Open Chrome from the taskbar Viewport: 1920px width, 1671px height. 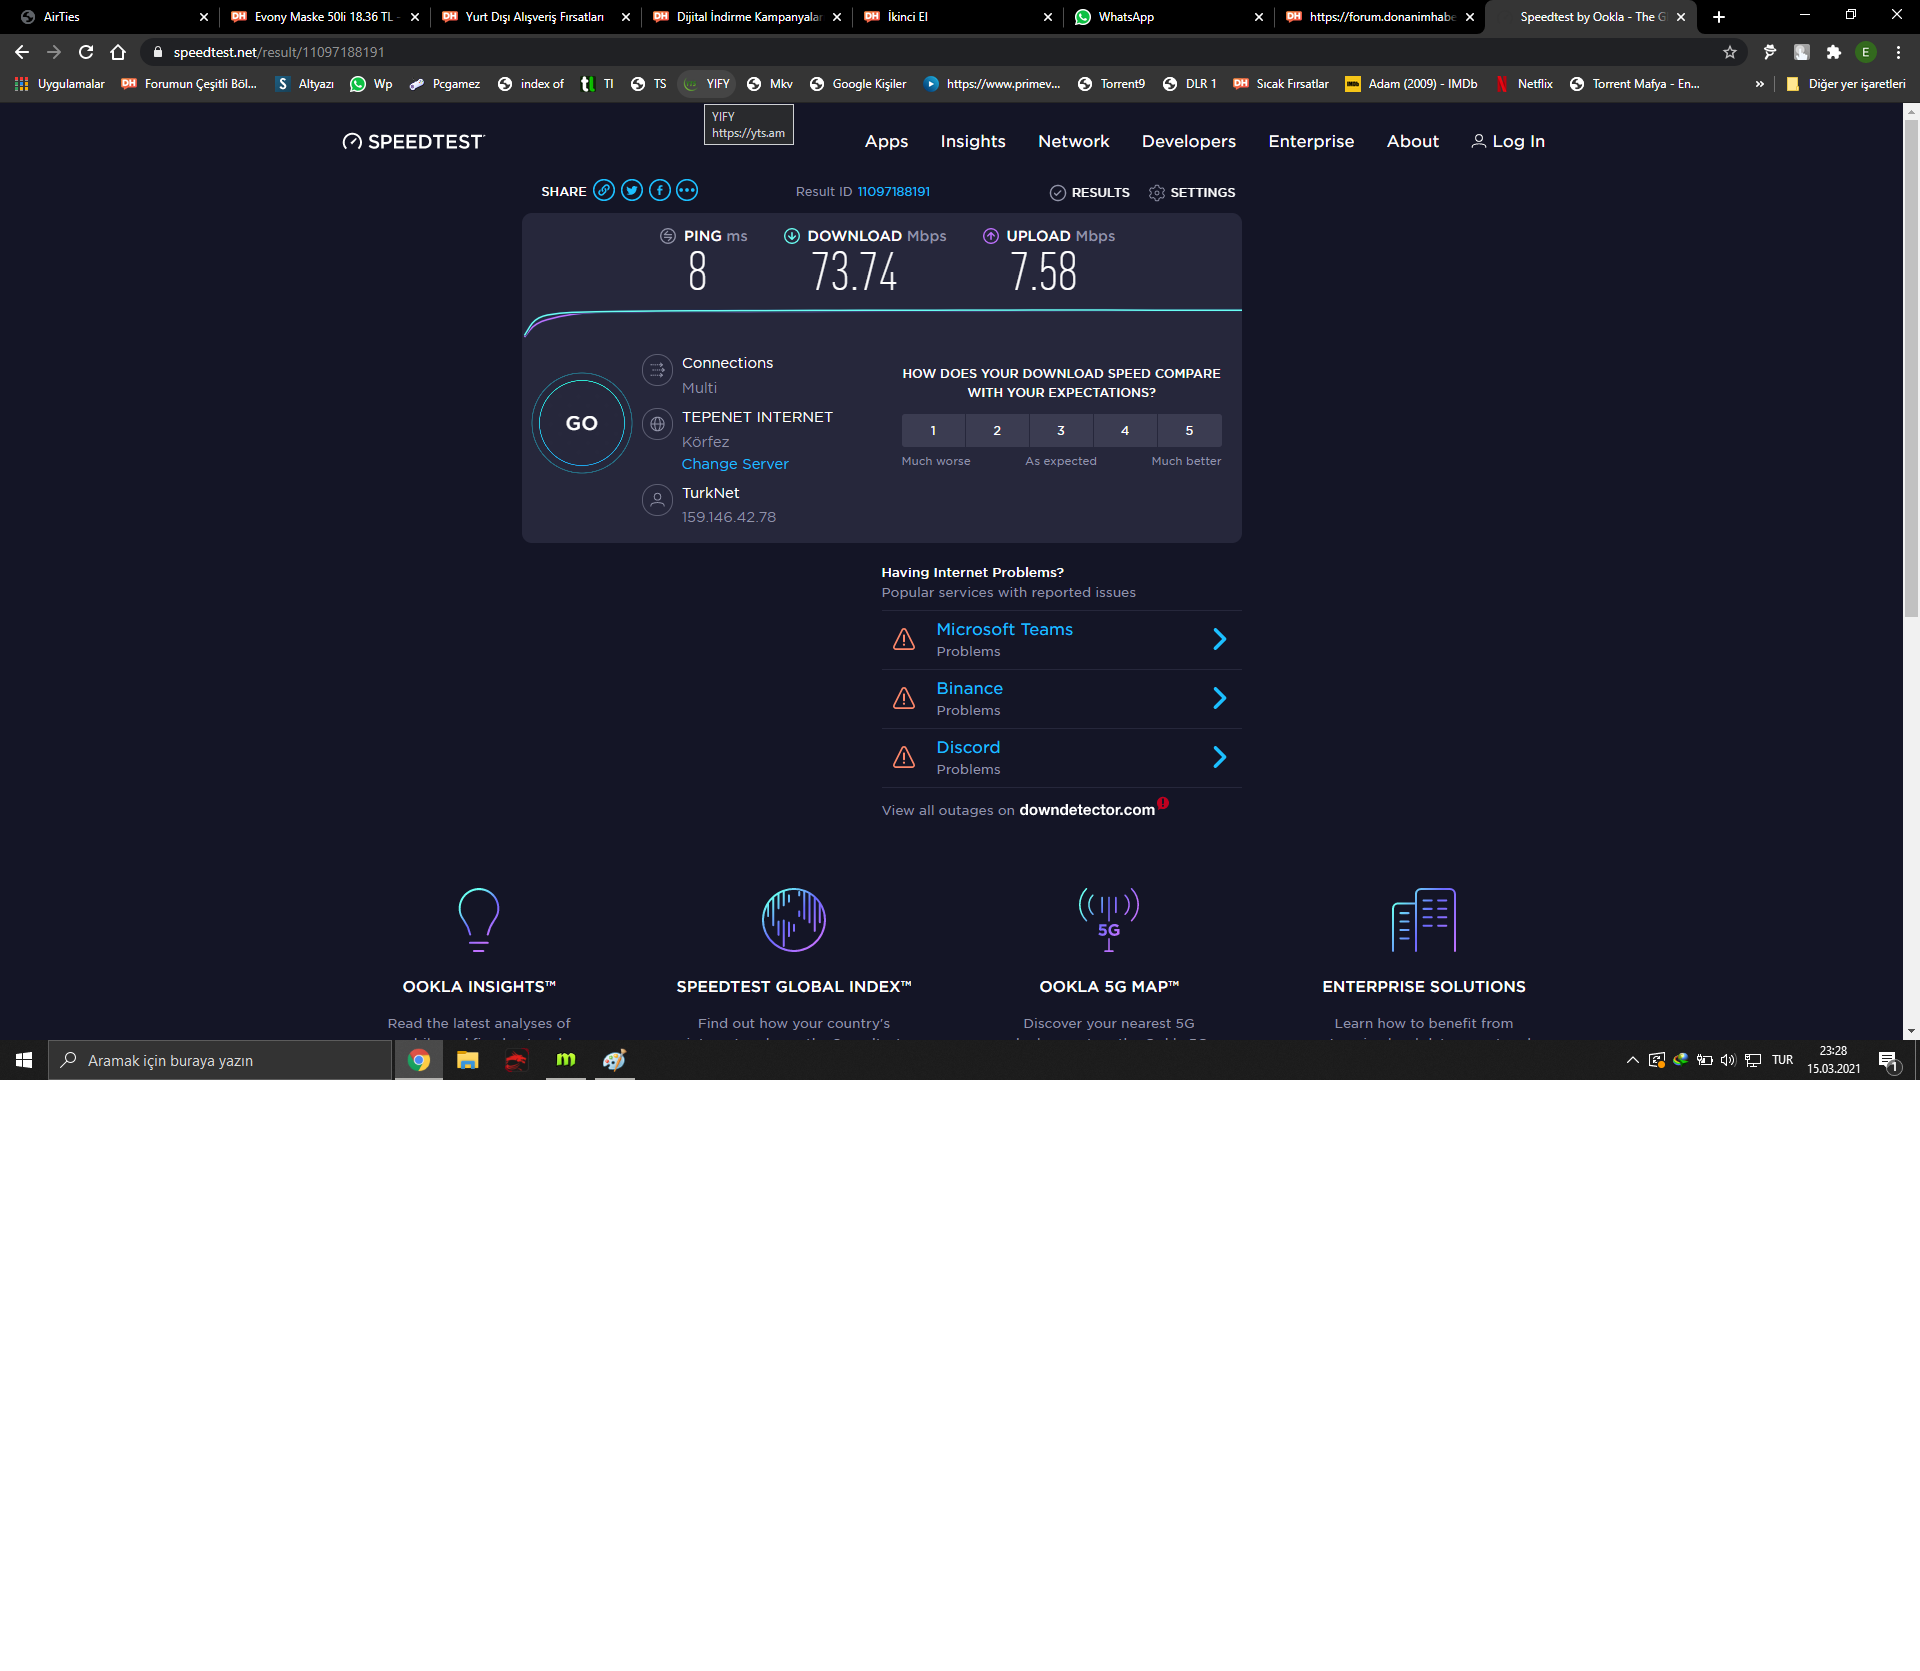(x=419, y=1060)
